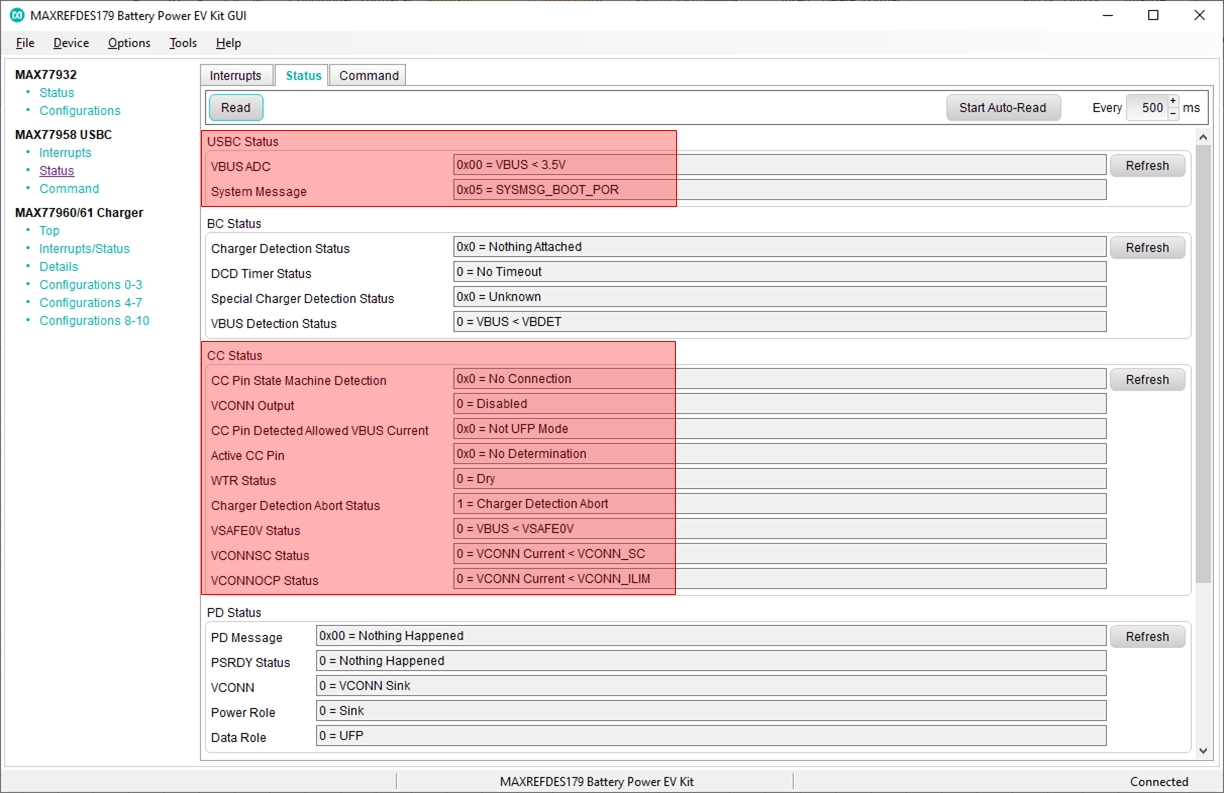Select Configurations 4-7 in sidebar

click(x=90, y=303)
